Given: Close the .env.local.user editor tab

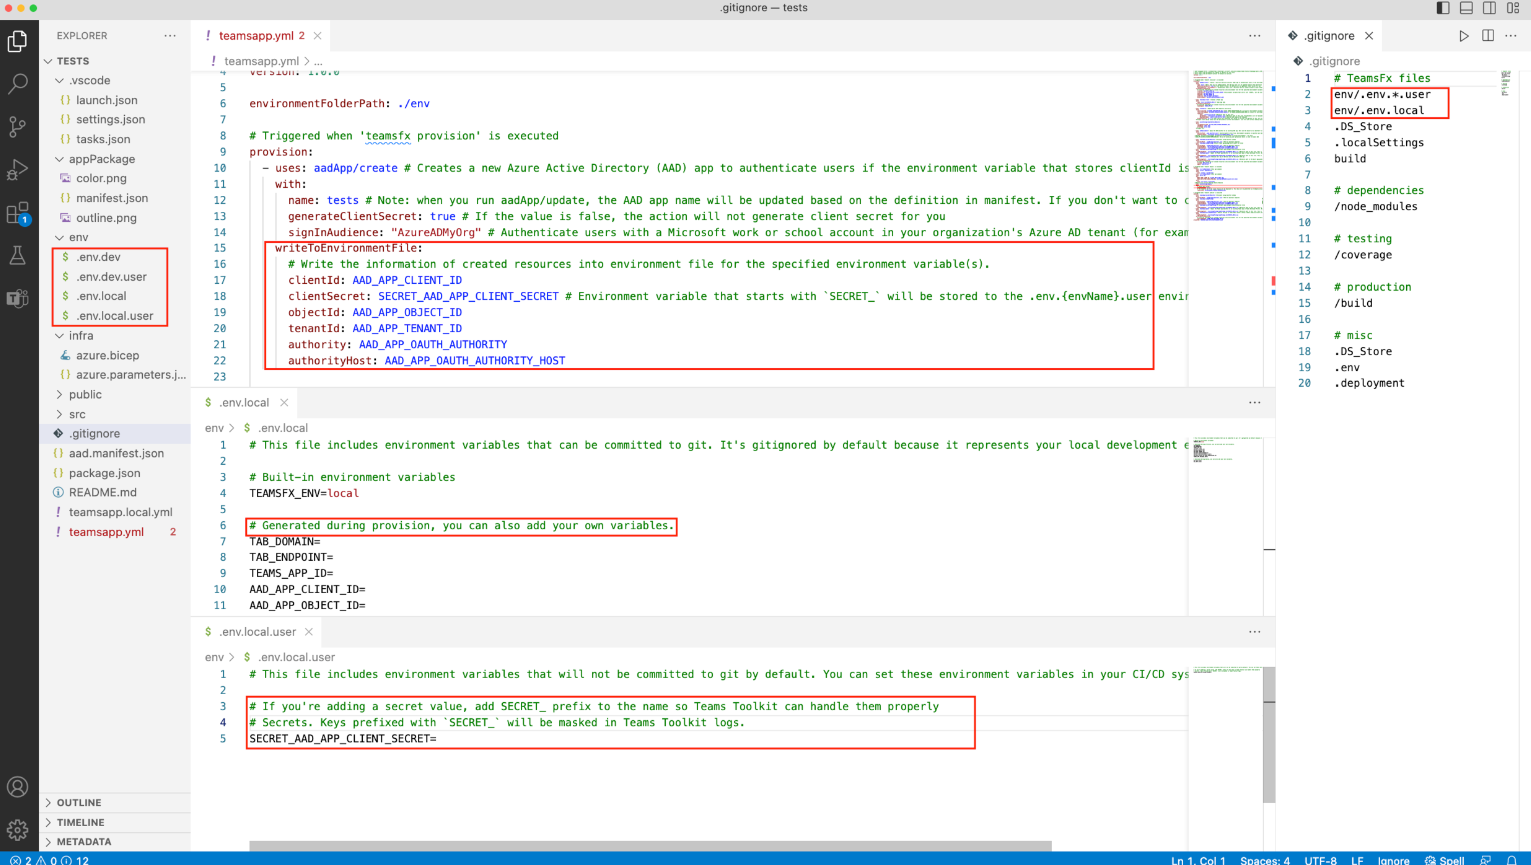Looking at the screenshot, I should 309,632.
